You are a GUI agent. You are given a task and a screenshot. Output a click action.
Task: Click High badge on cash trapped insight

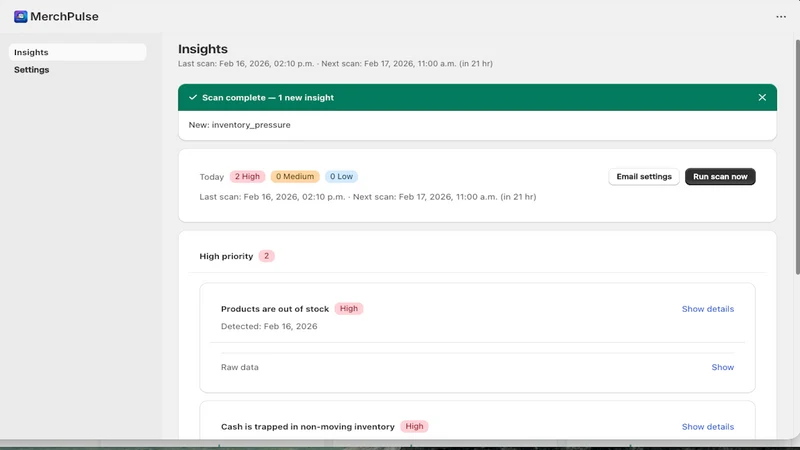coord(414,427)
